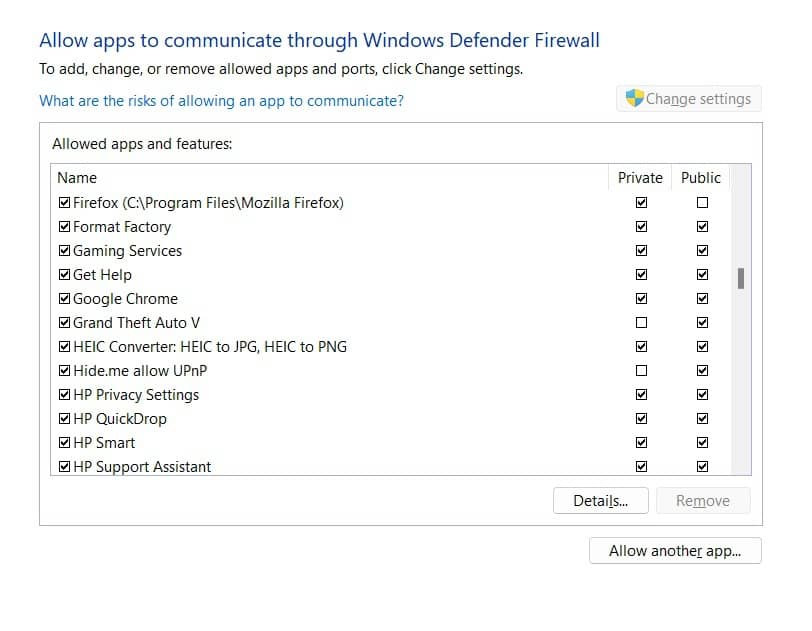This screenshot has width=812, height=631.
Task: Uncheck HP Privacy Settings Public checkbox
Action: pos(702,394)
